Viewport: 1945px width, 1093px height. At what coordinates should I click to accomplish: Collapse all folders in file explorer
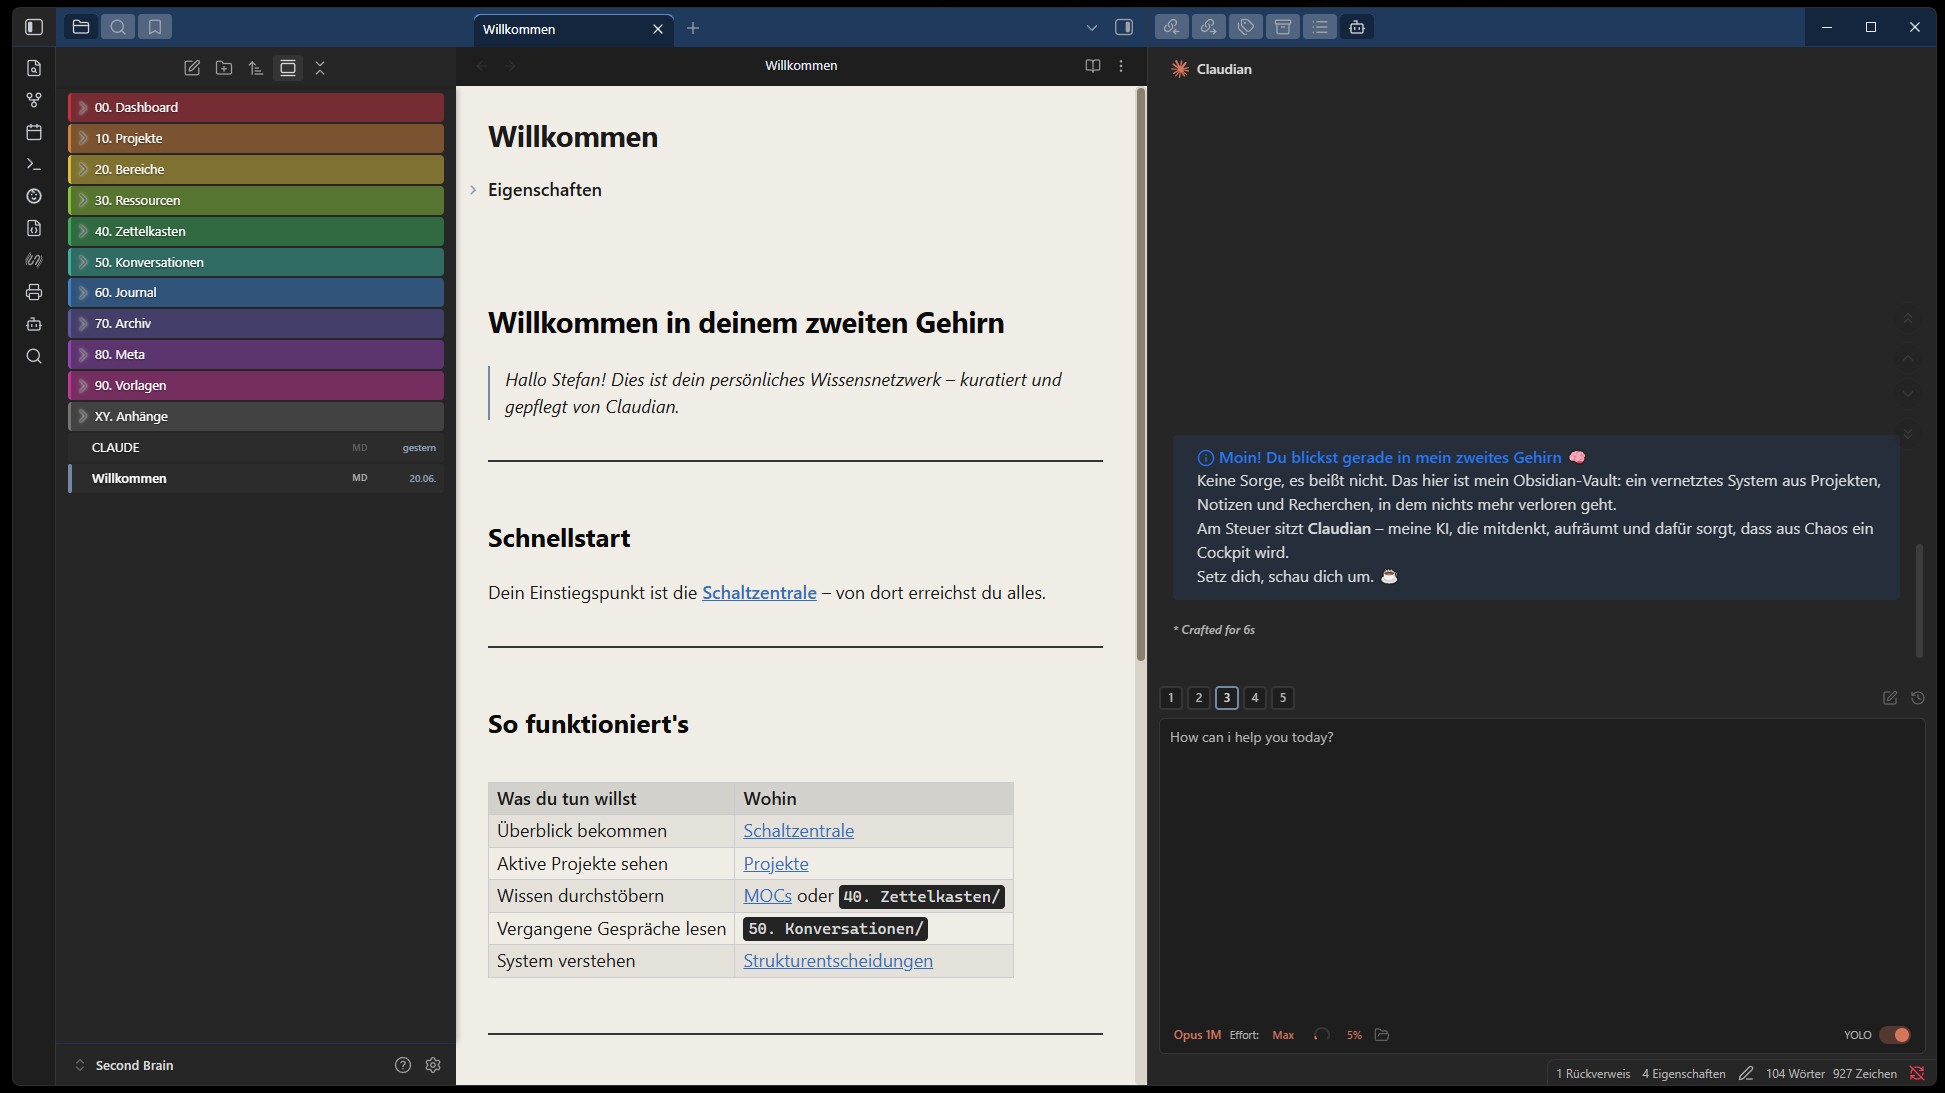pos(320,68)
